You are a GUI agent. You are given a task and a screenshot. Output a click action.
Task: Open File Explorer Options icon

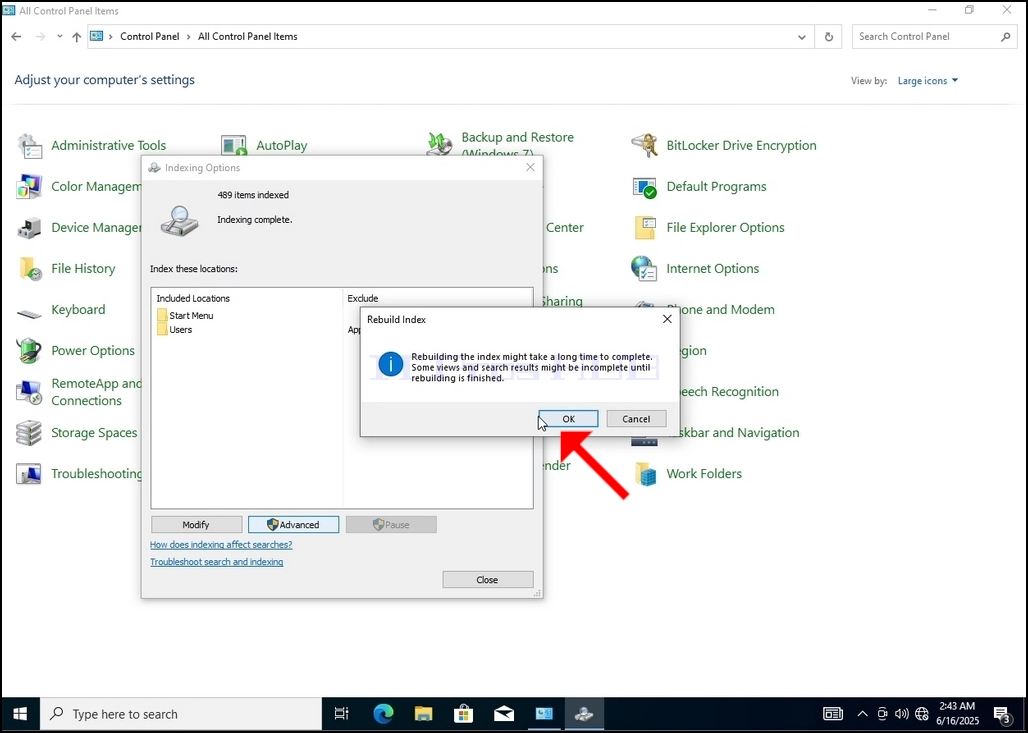(644, 228)
